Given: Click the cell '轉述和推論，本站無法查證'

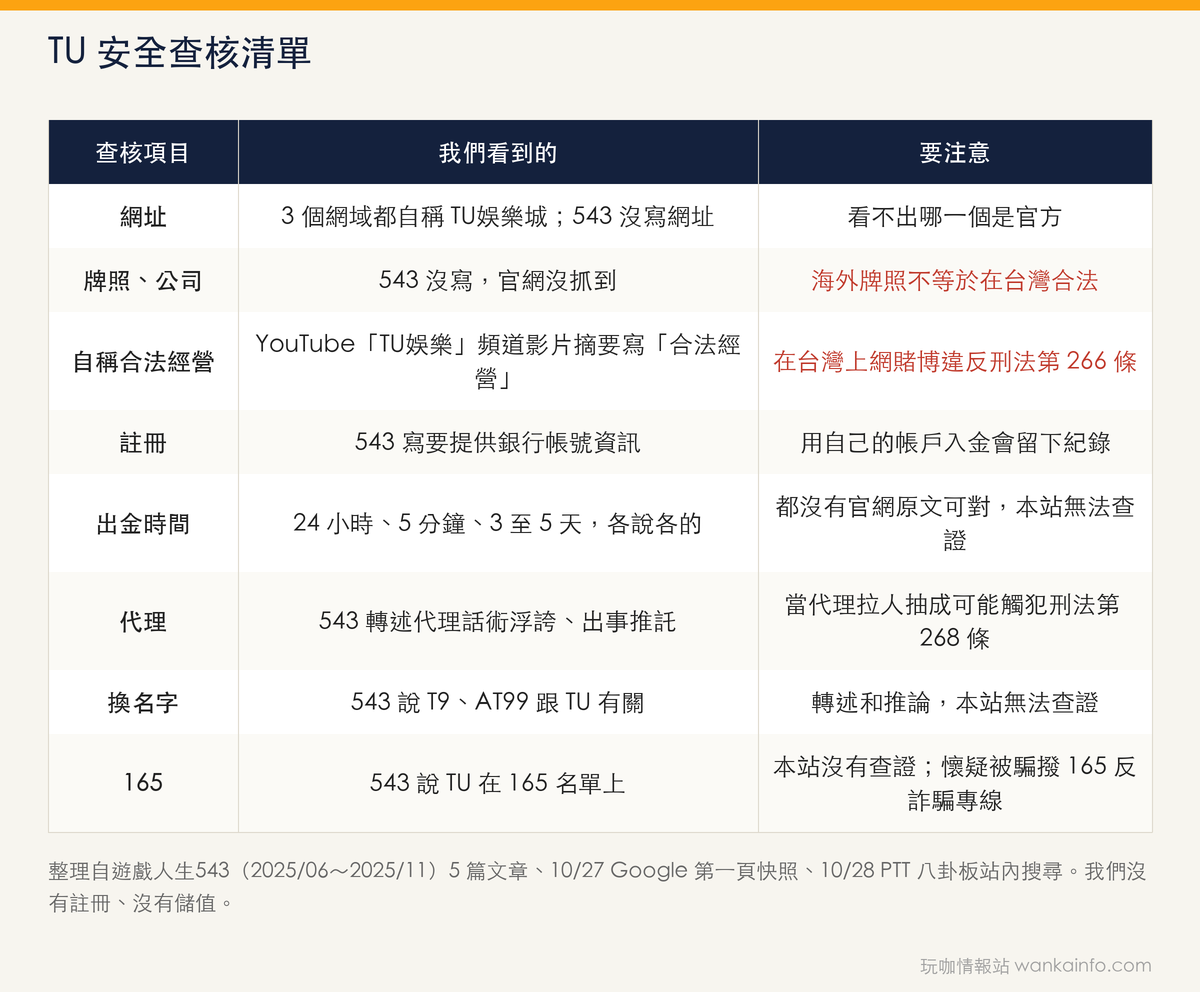Looking at the screenshot, I should click(955, 702).
